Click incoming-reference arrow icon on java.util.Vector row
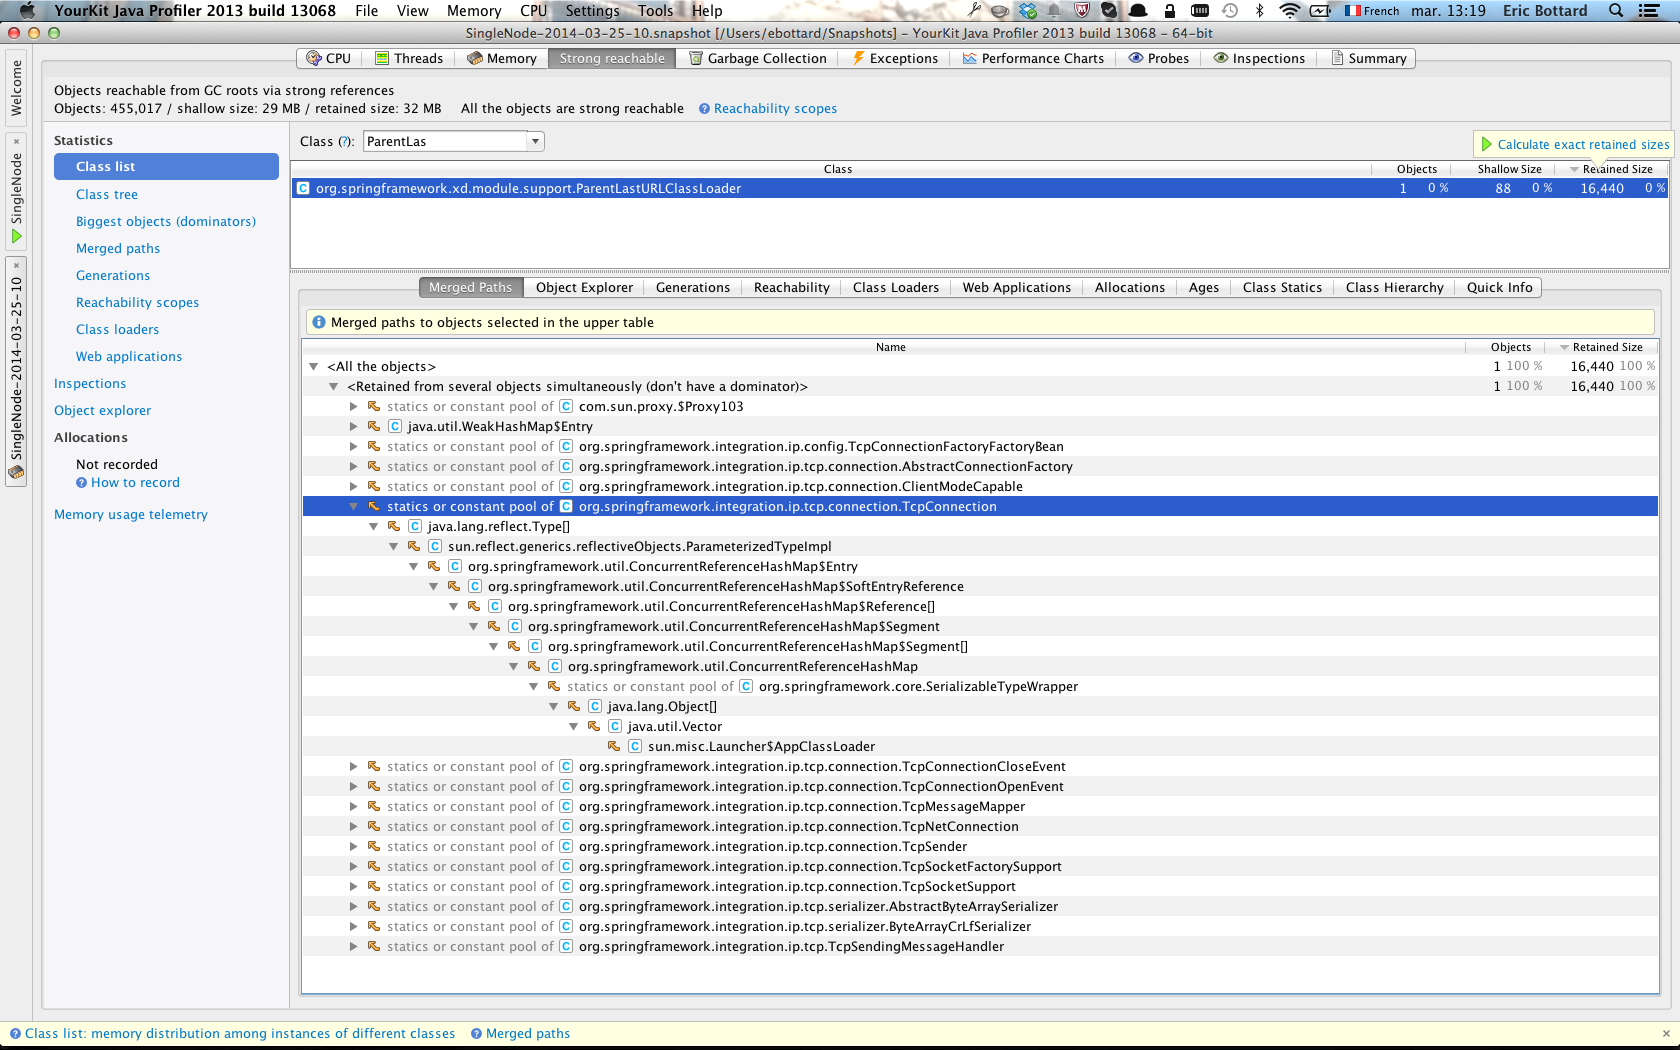The height and width of the screenshot is (1050, 1680). click(x=594, y=726)
